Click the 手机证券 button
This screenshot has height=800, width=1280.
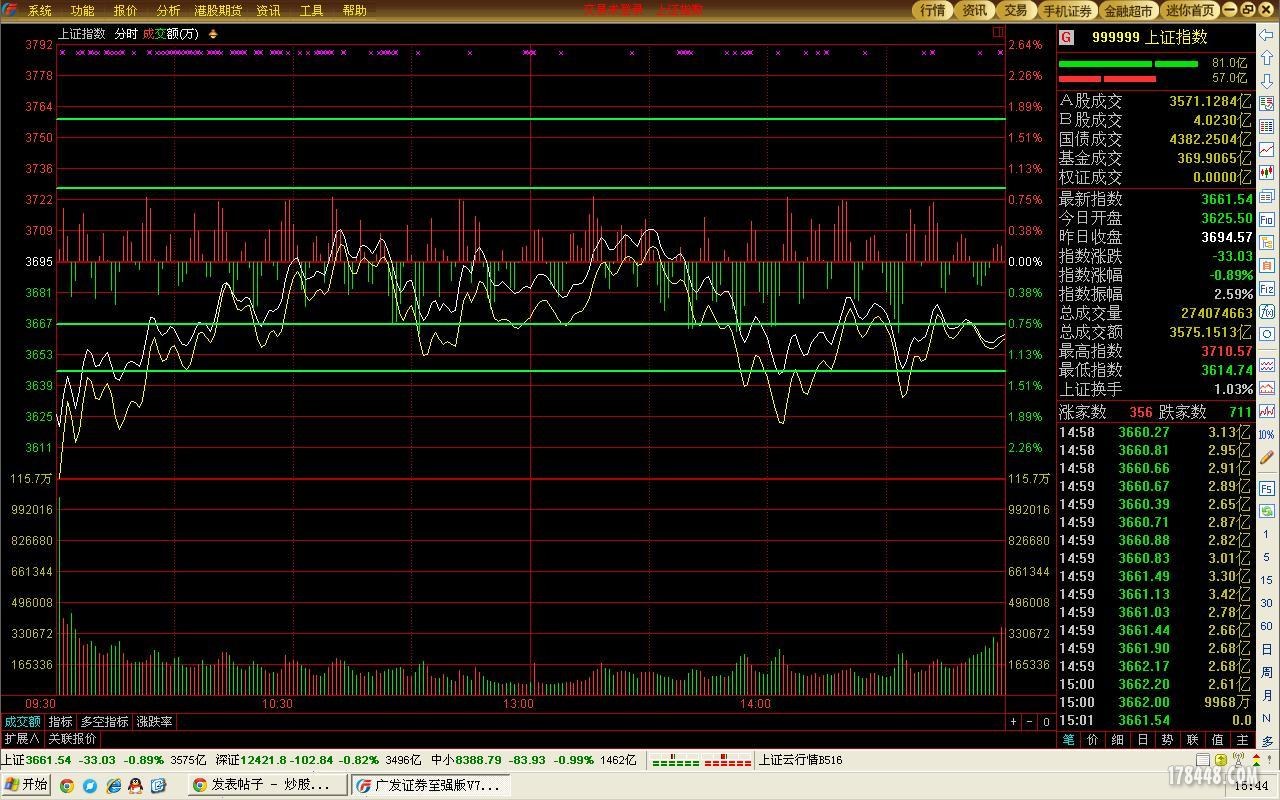(1067, 10)
